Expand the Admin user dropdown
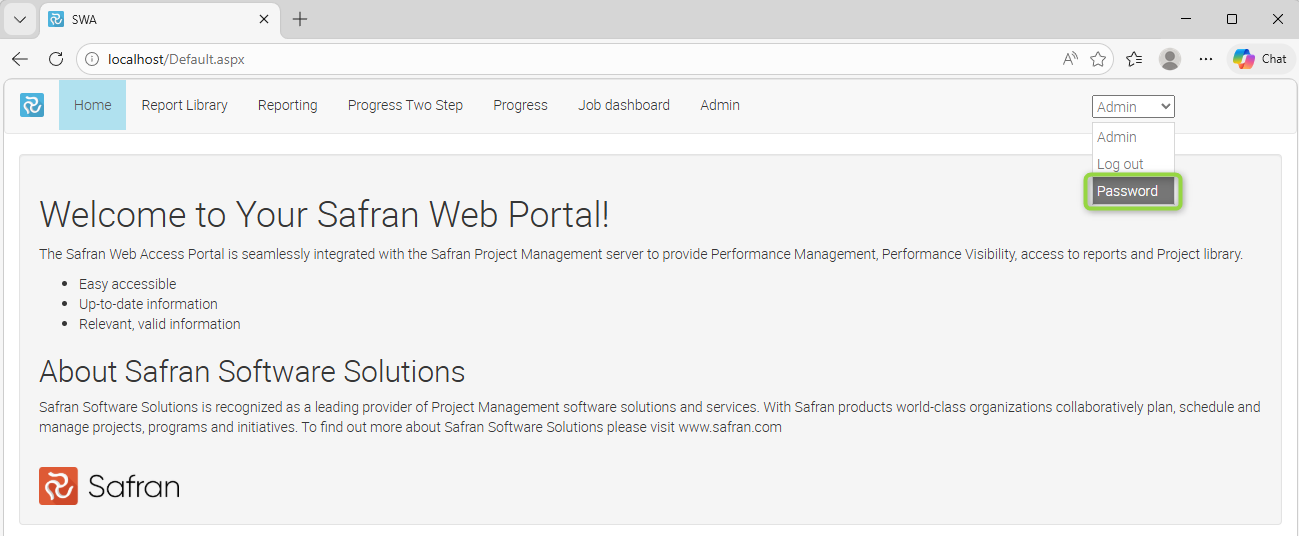Viewport: 1299px width, 536px height. pyautogui.click(x=1133, y=107)
